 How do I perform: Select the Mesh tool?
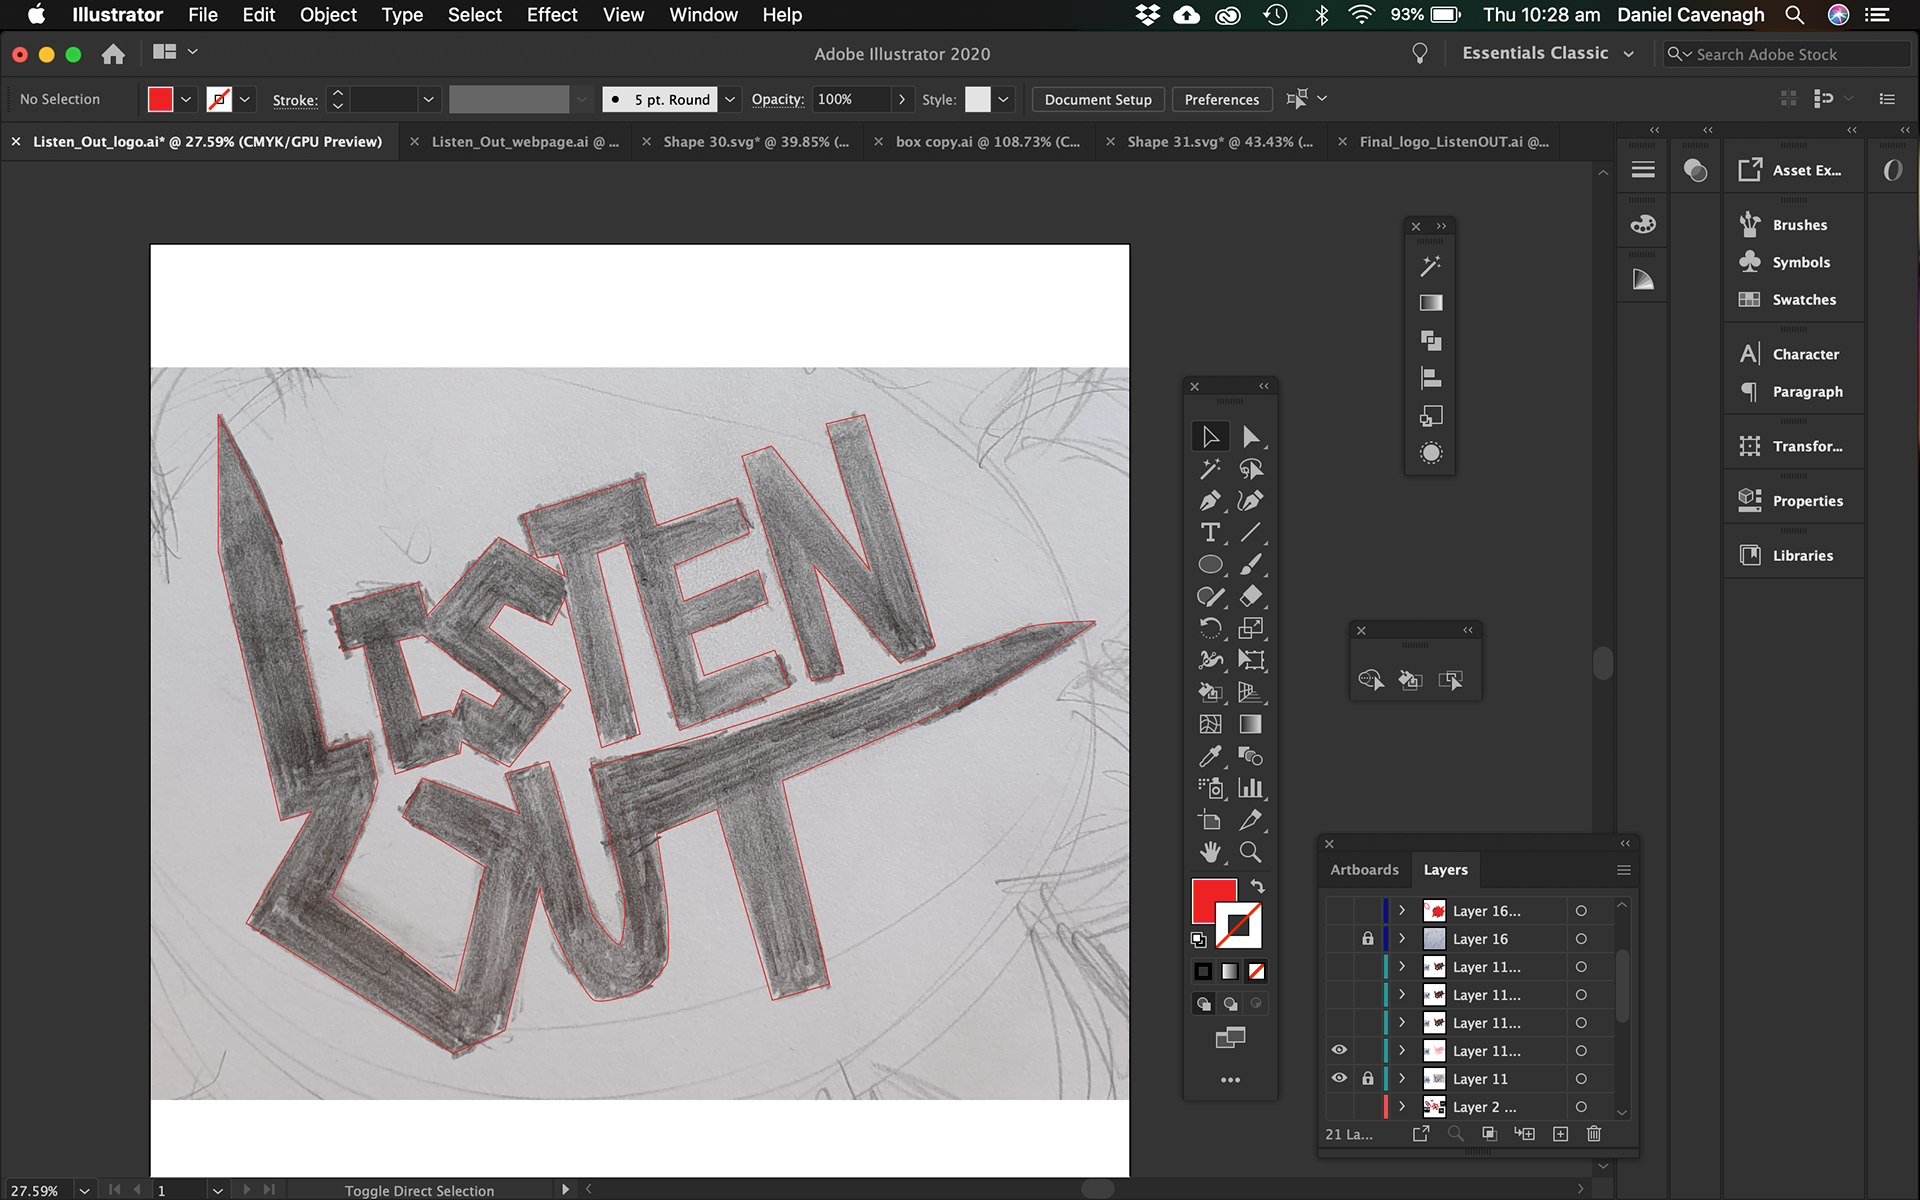point(1210,725)
